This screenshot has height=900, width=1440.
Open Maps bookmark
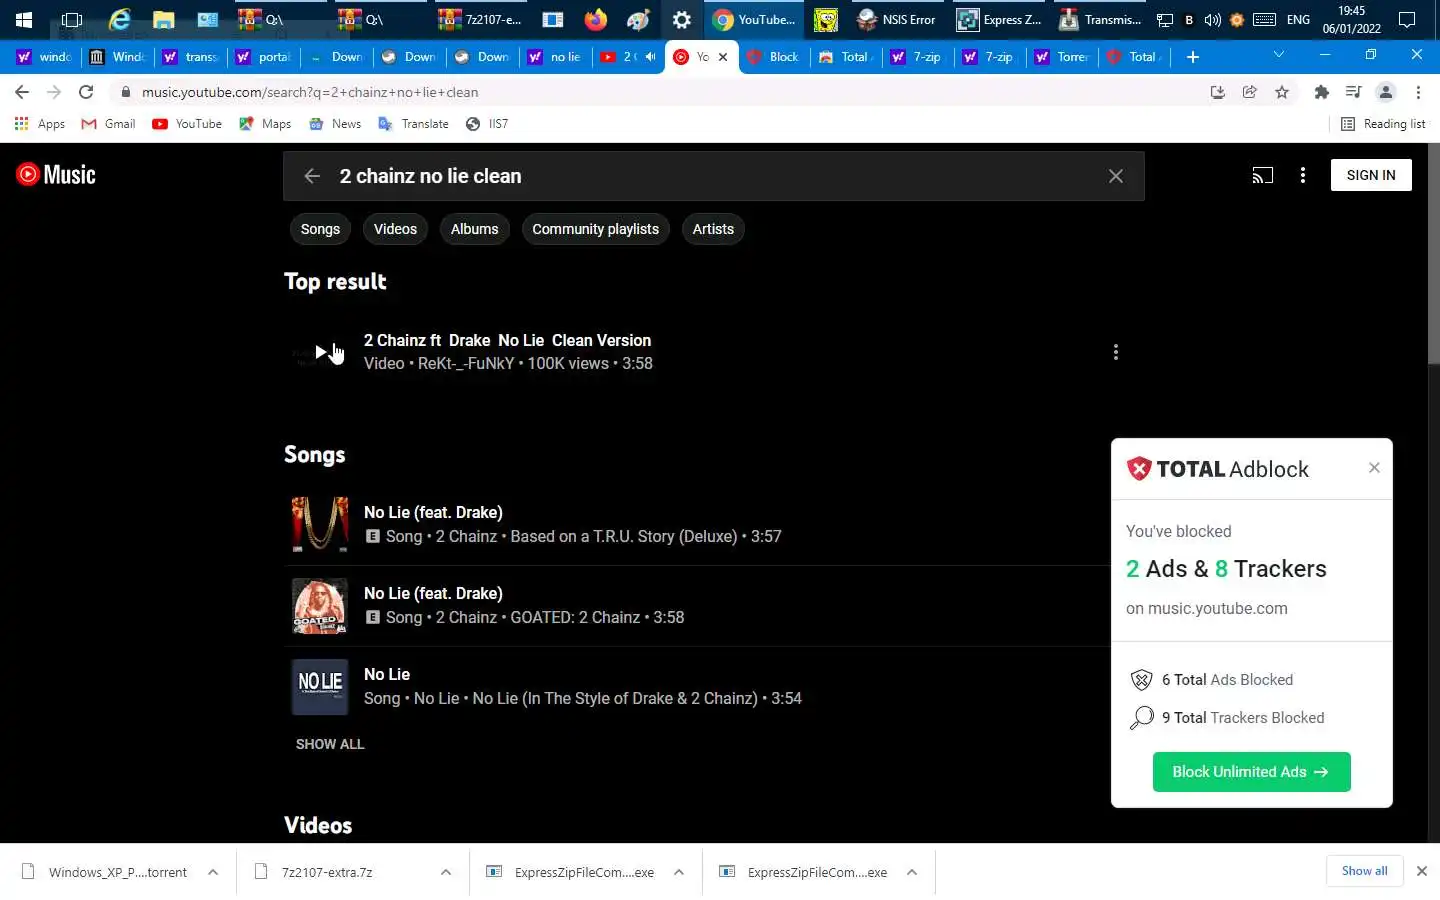265,124
